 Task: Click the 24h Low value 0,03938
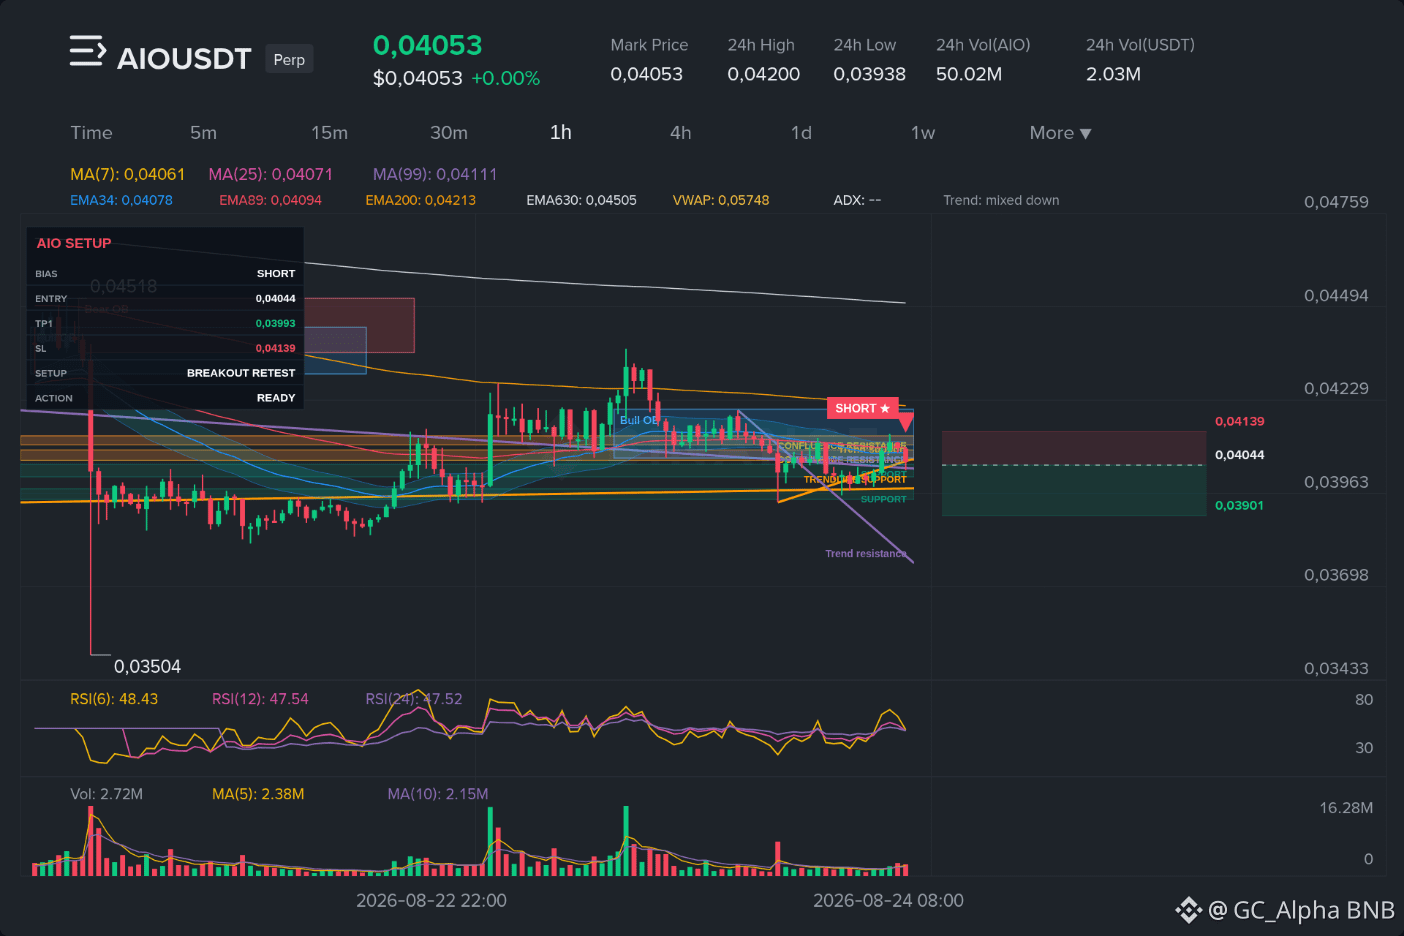click(870, 74)
